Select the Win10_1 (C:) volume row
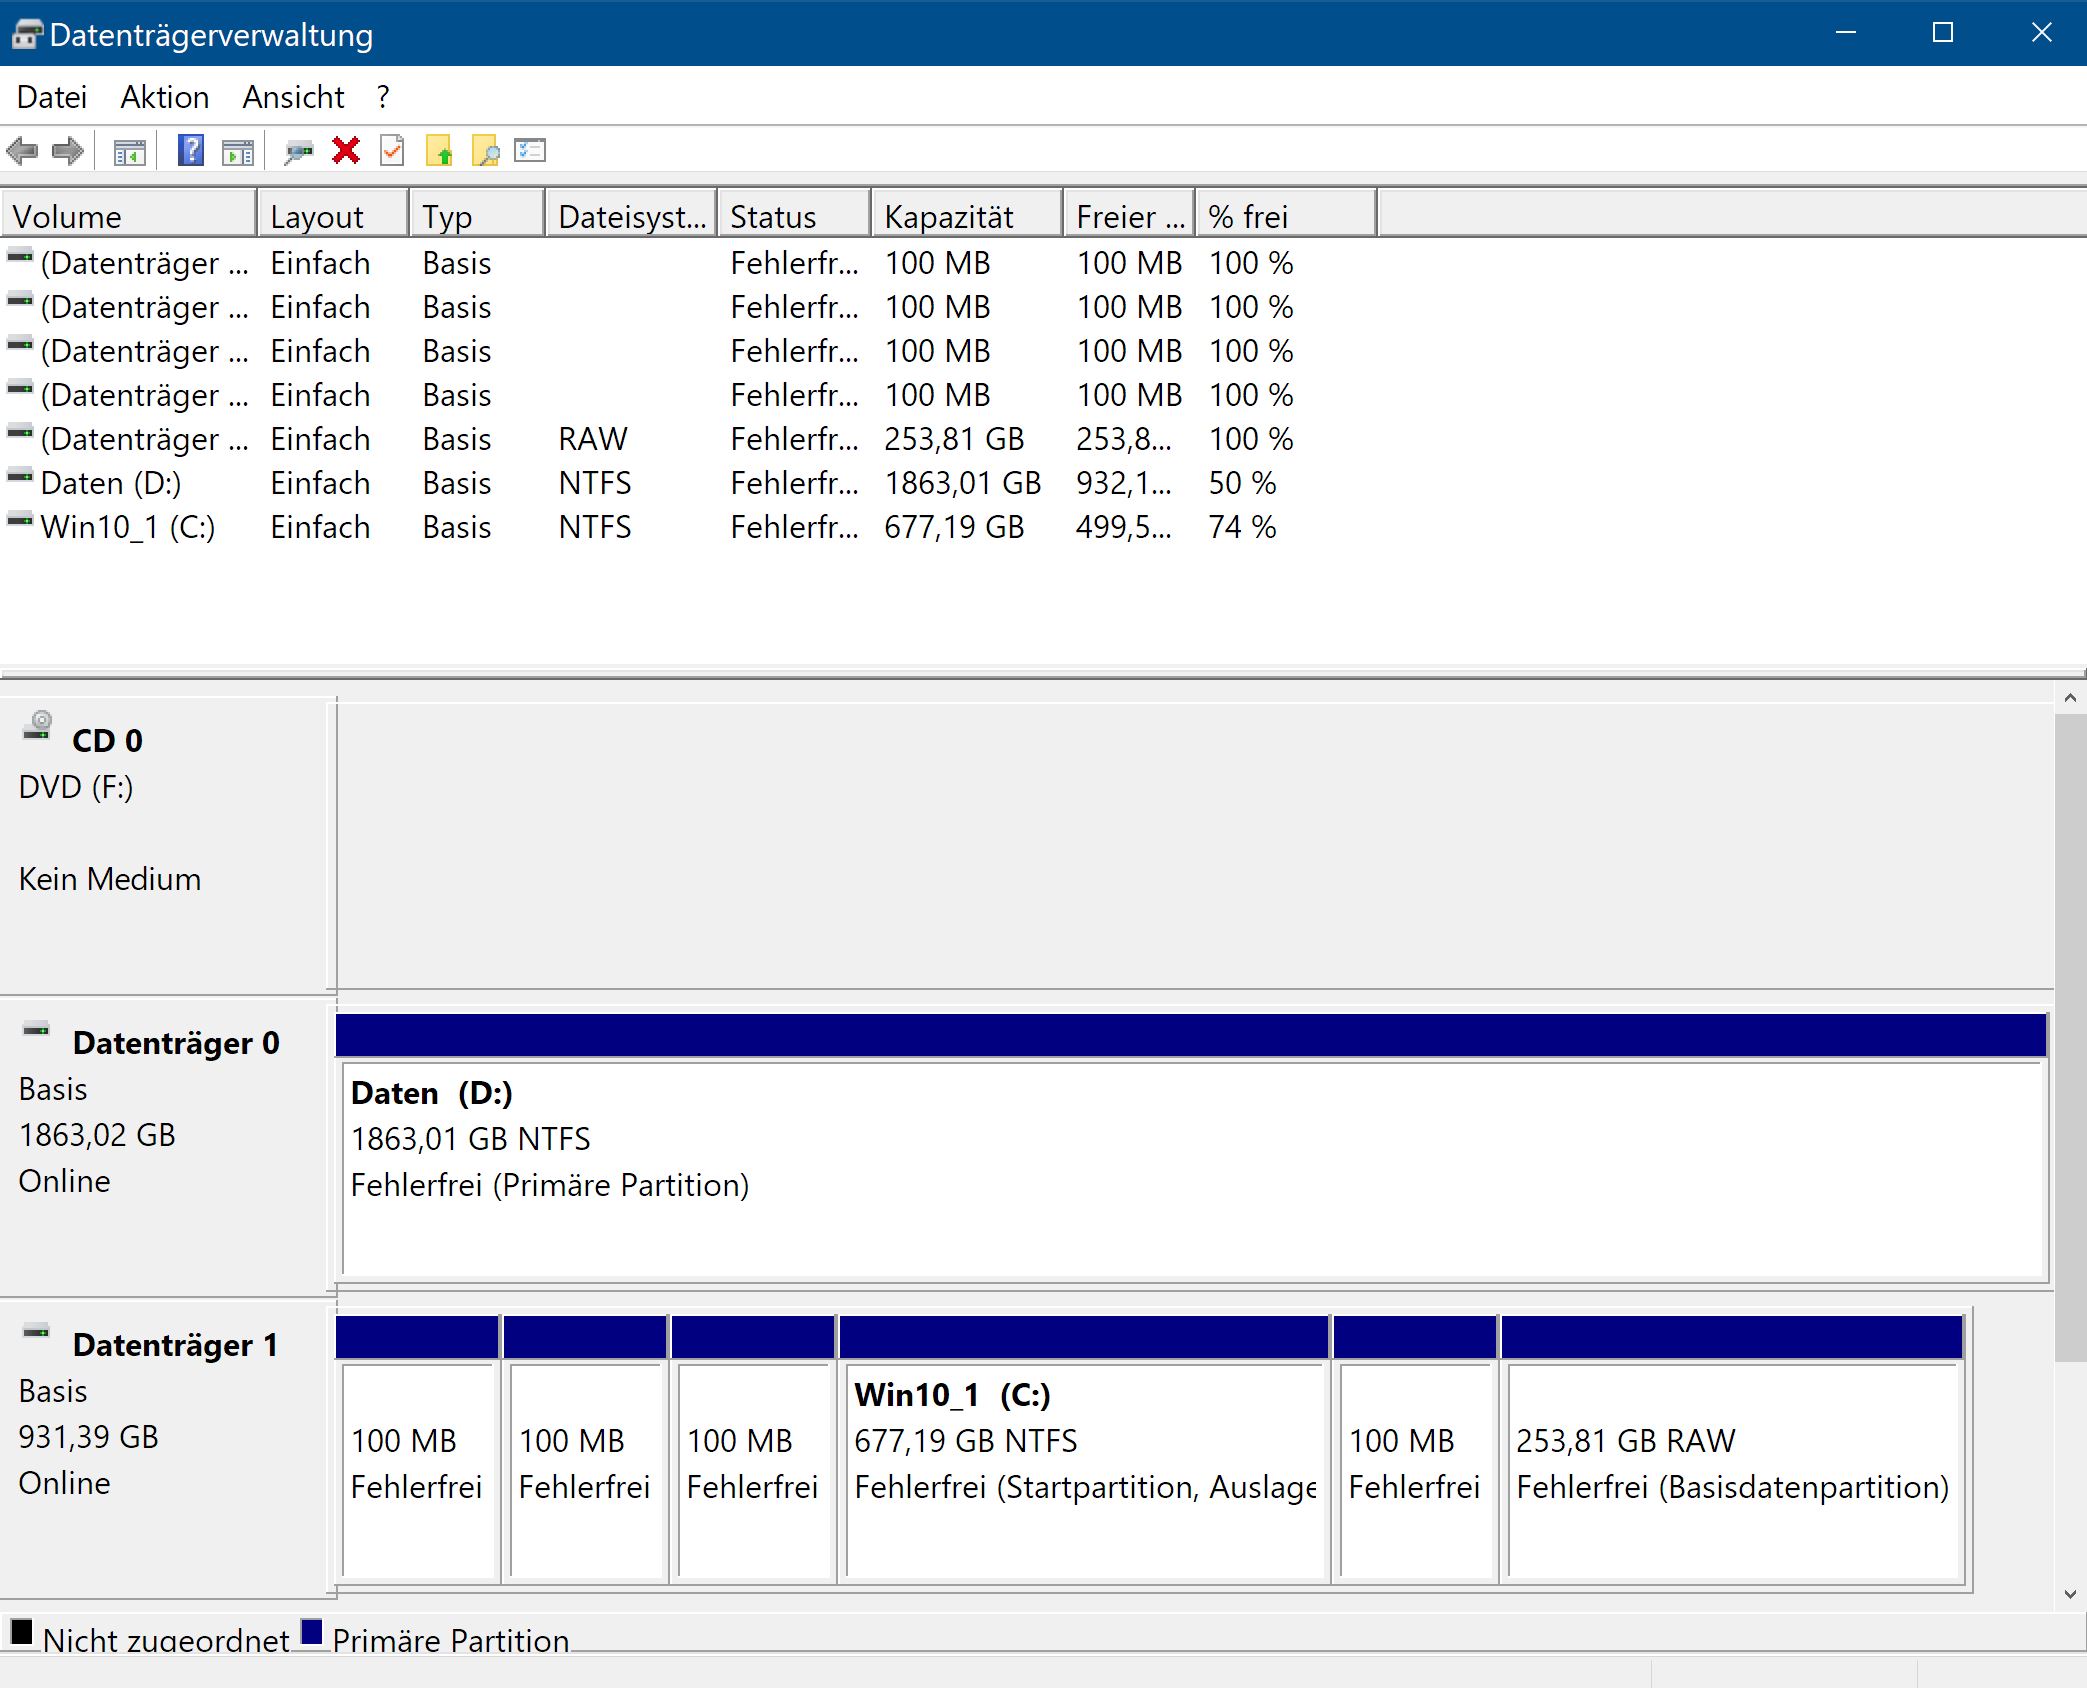2087x1688 pixels. tap(128, 527)
